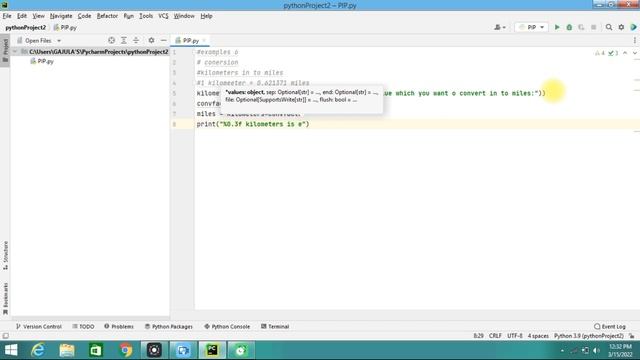Open Microsoft Store from taskbar
Image resolution: width=640 pixels, height=360 pixels.
[96, 350]
